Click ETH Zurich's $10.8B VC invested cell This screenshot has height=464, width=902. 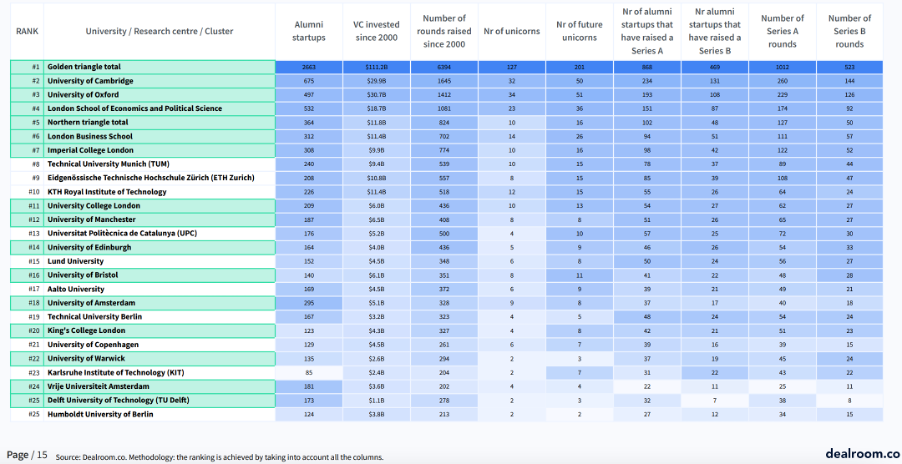point(377,178)
